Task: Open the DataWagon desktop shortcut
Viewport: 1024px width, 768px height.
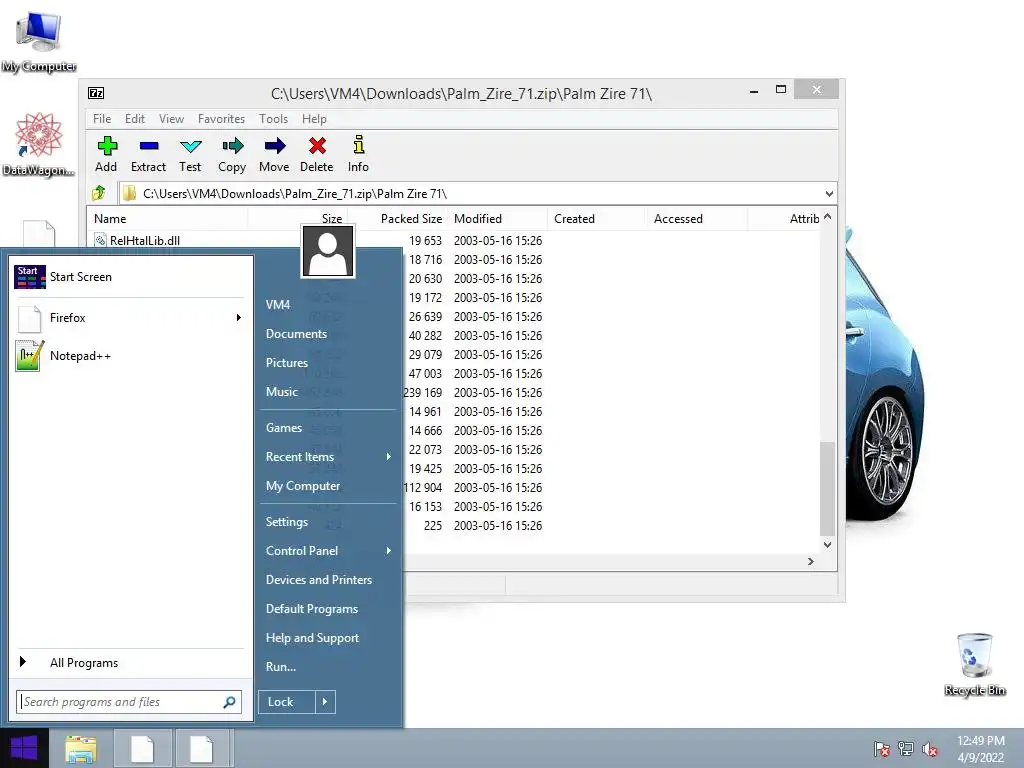Action: pos(39,144)
